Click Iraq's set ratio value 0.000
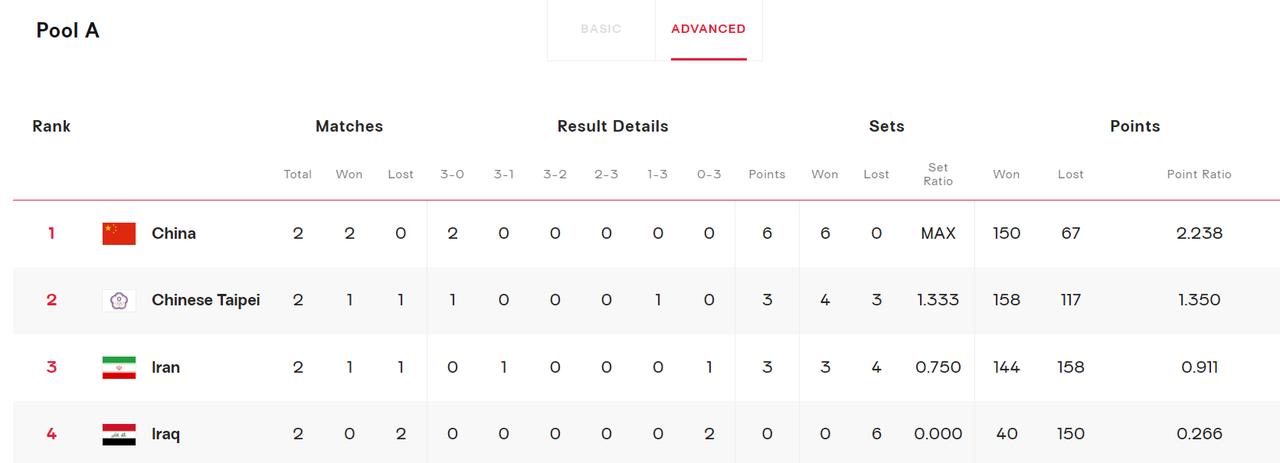1280x463 pixels. tap(938, 434)
